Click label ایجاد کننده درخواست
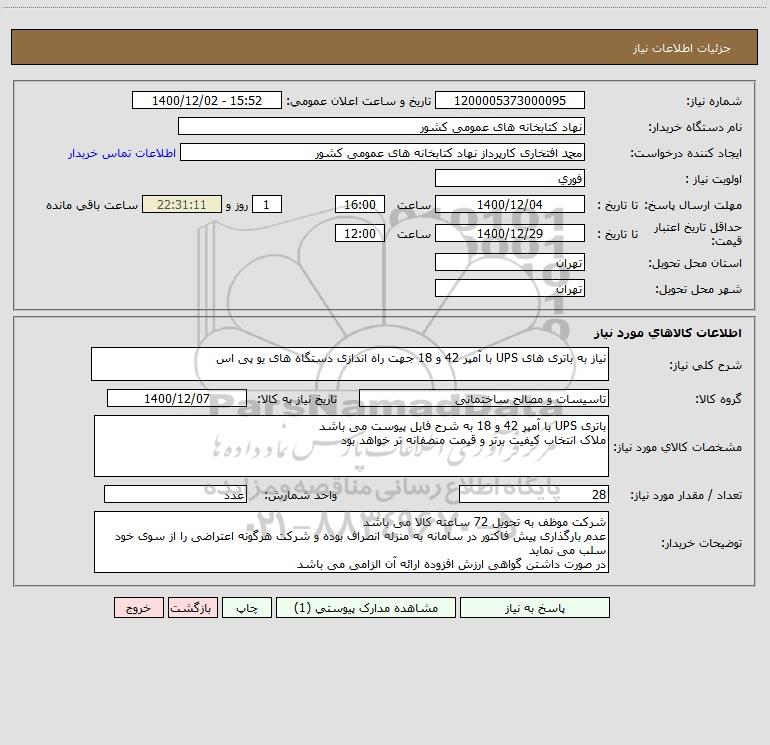Image resolution: width=770 pixels, height=745 pixels. pyautogui.click(x=686, y=153)
